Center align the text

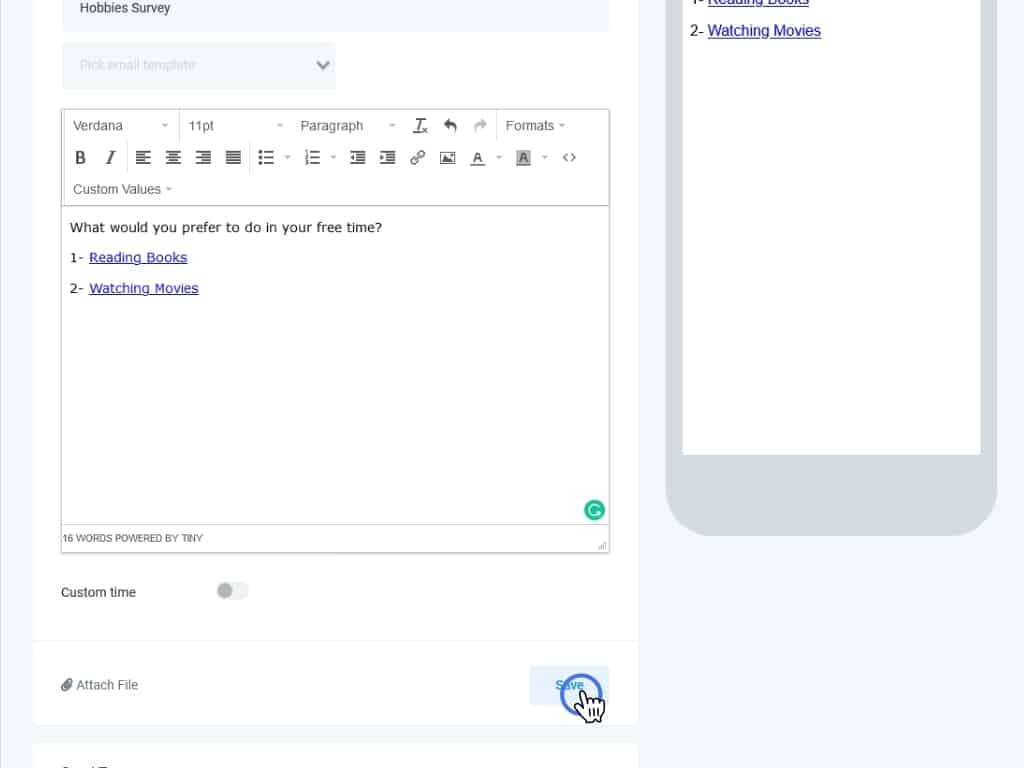173,157
